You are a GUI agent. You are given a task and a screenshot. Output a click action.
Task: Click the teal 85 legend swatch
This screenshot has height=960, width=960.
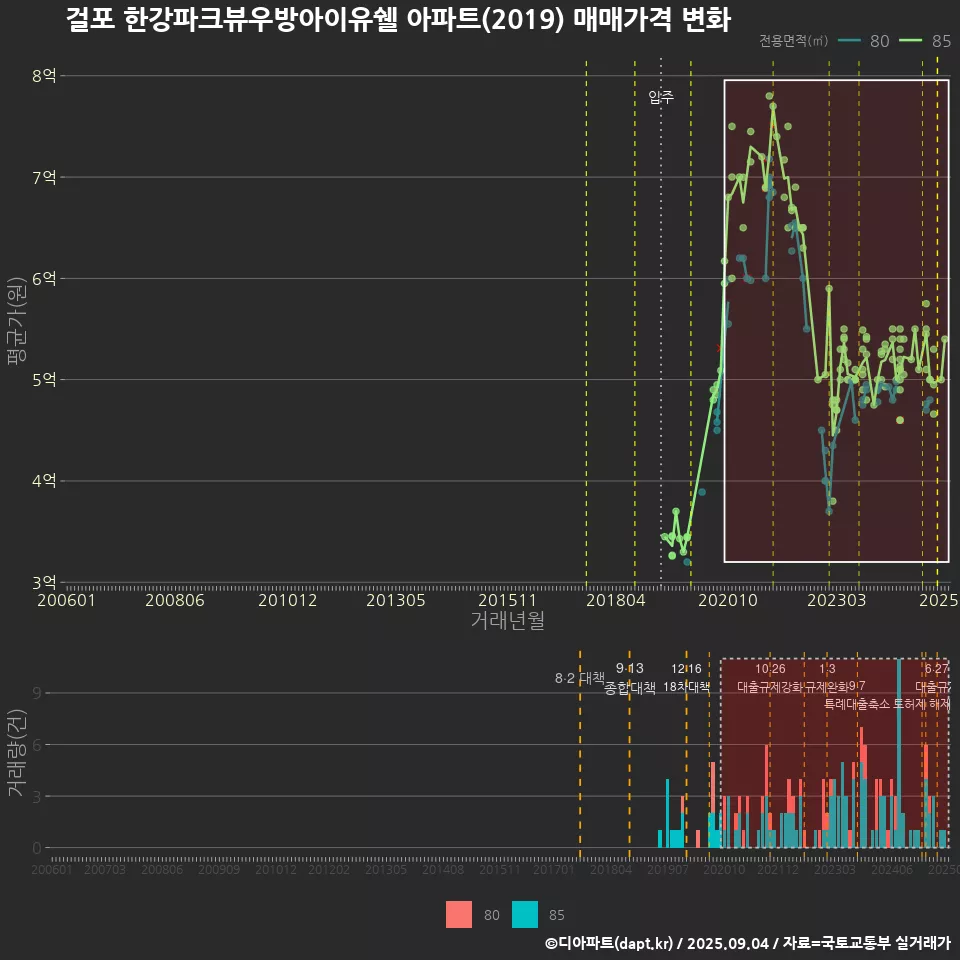525,914
